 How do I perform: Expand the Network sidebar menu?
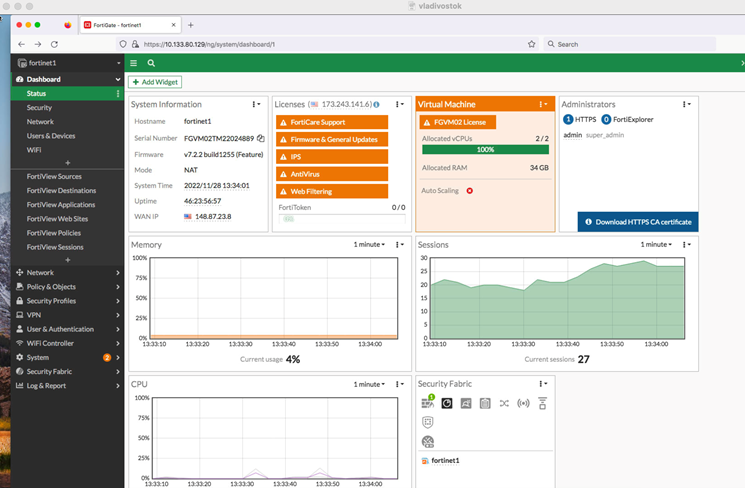tap(67, 273)
